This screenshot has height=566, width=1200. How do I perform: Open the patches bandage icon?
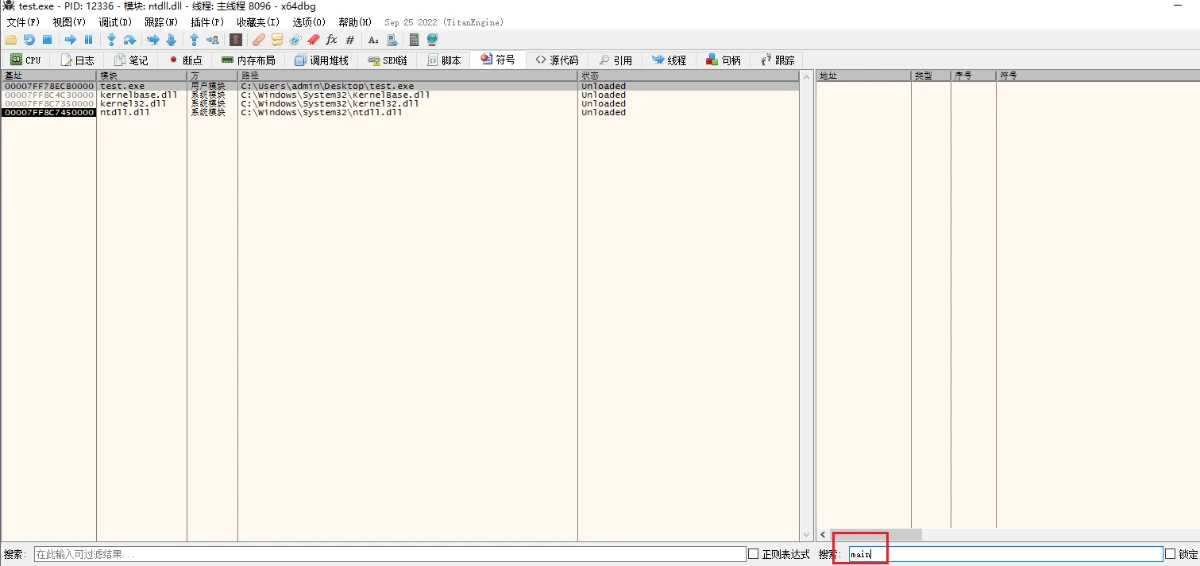pyautogui.click(x=258, y=40)
